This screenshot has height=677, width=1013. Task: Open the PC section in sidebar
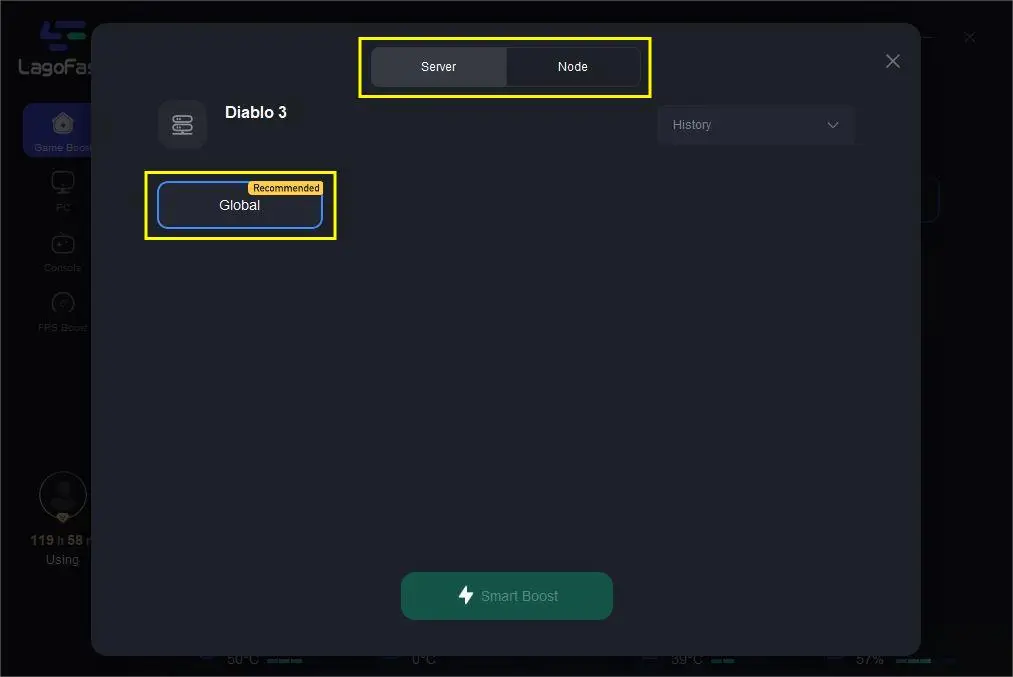click(63, 191)
